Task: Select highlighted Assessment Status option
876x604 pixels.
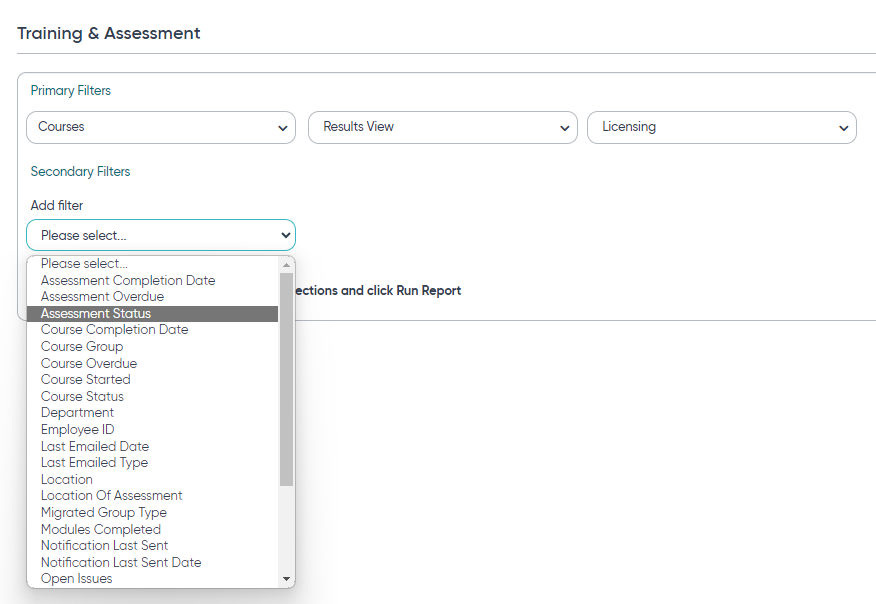Action: point(153,313)
